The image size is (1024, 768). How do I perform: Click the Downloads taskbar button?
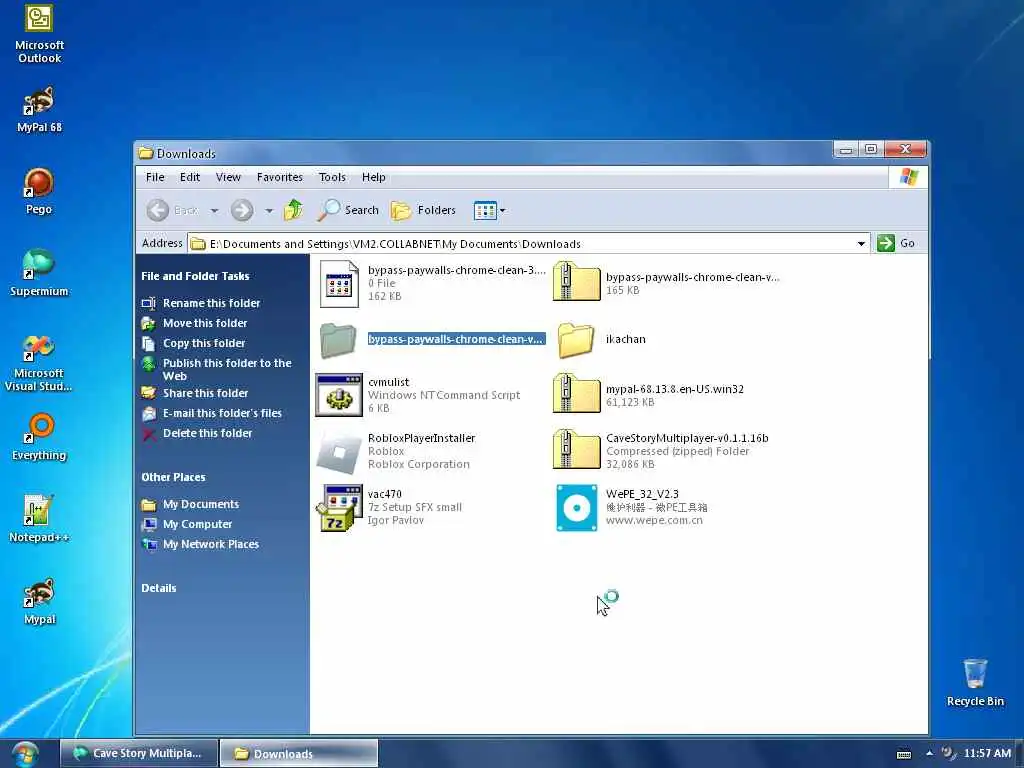tap(298, 754)
